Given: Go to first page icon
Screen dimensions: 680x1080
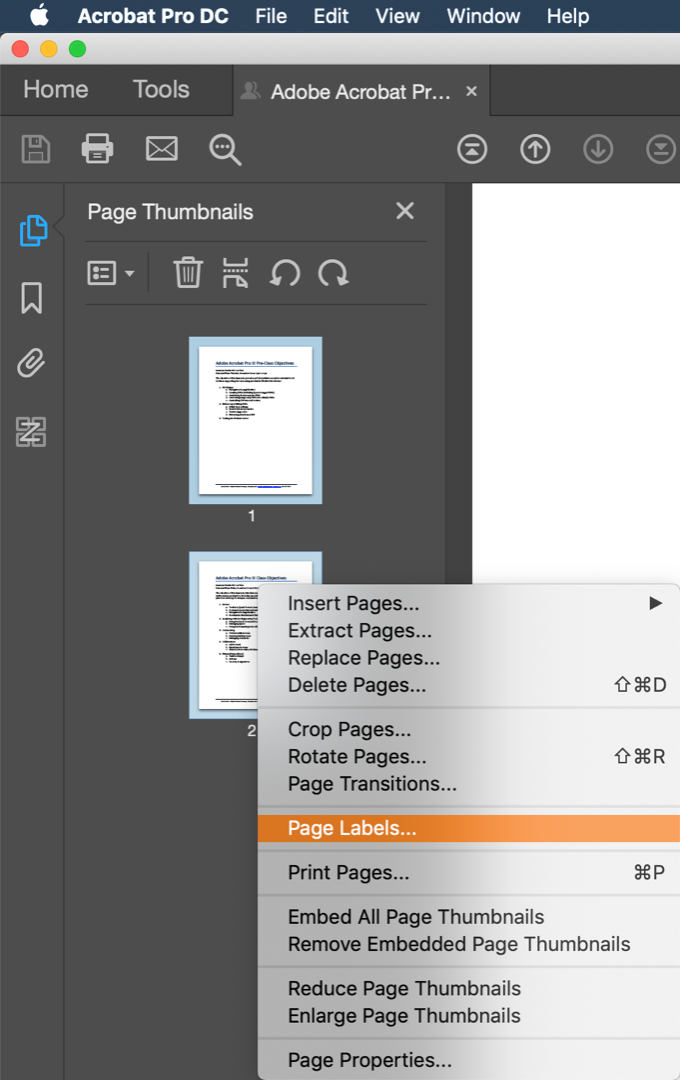Looking at the screenshot, I should pyautogui.click(x=472, y=149).
